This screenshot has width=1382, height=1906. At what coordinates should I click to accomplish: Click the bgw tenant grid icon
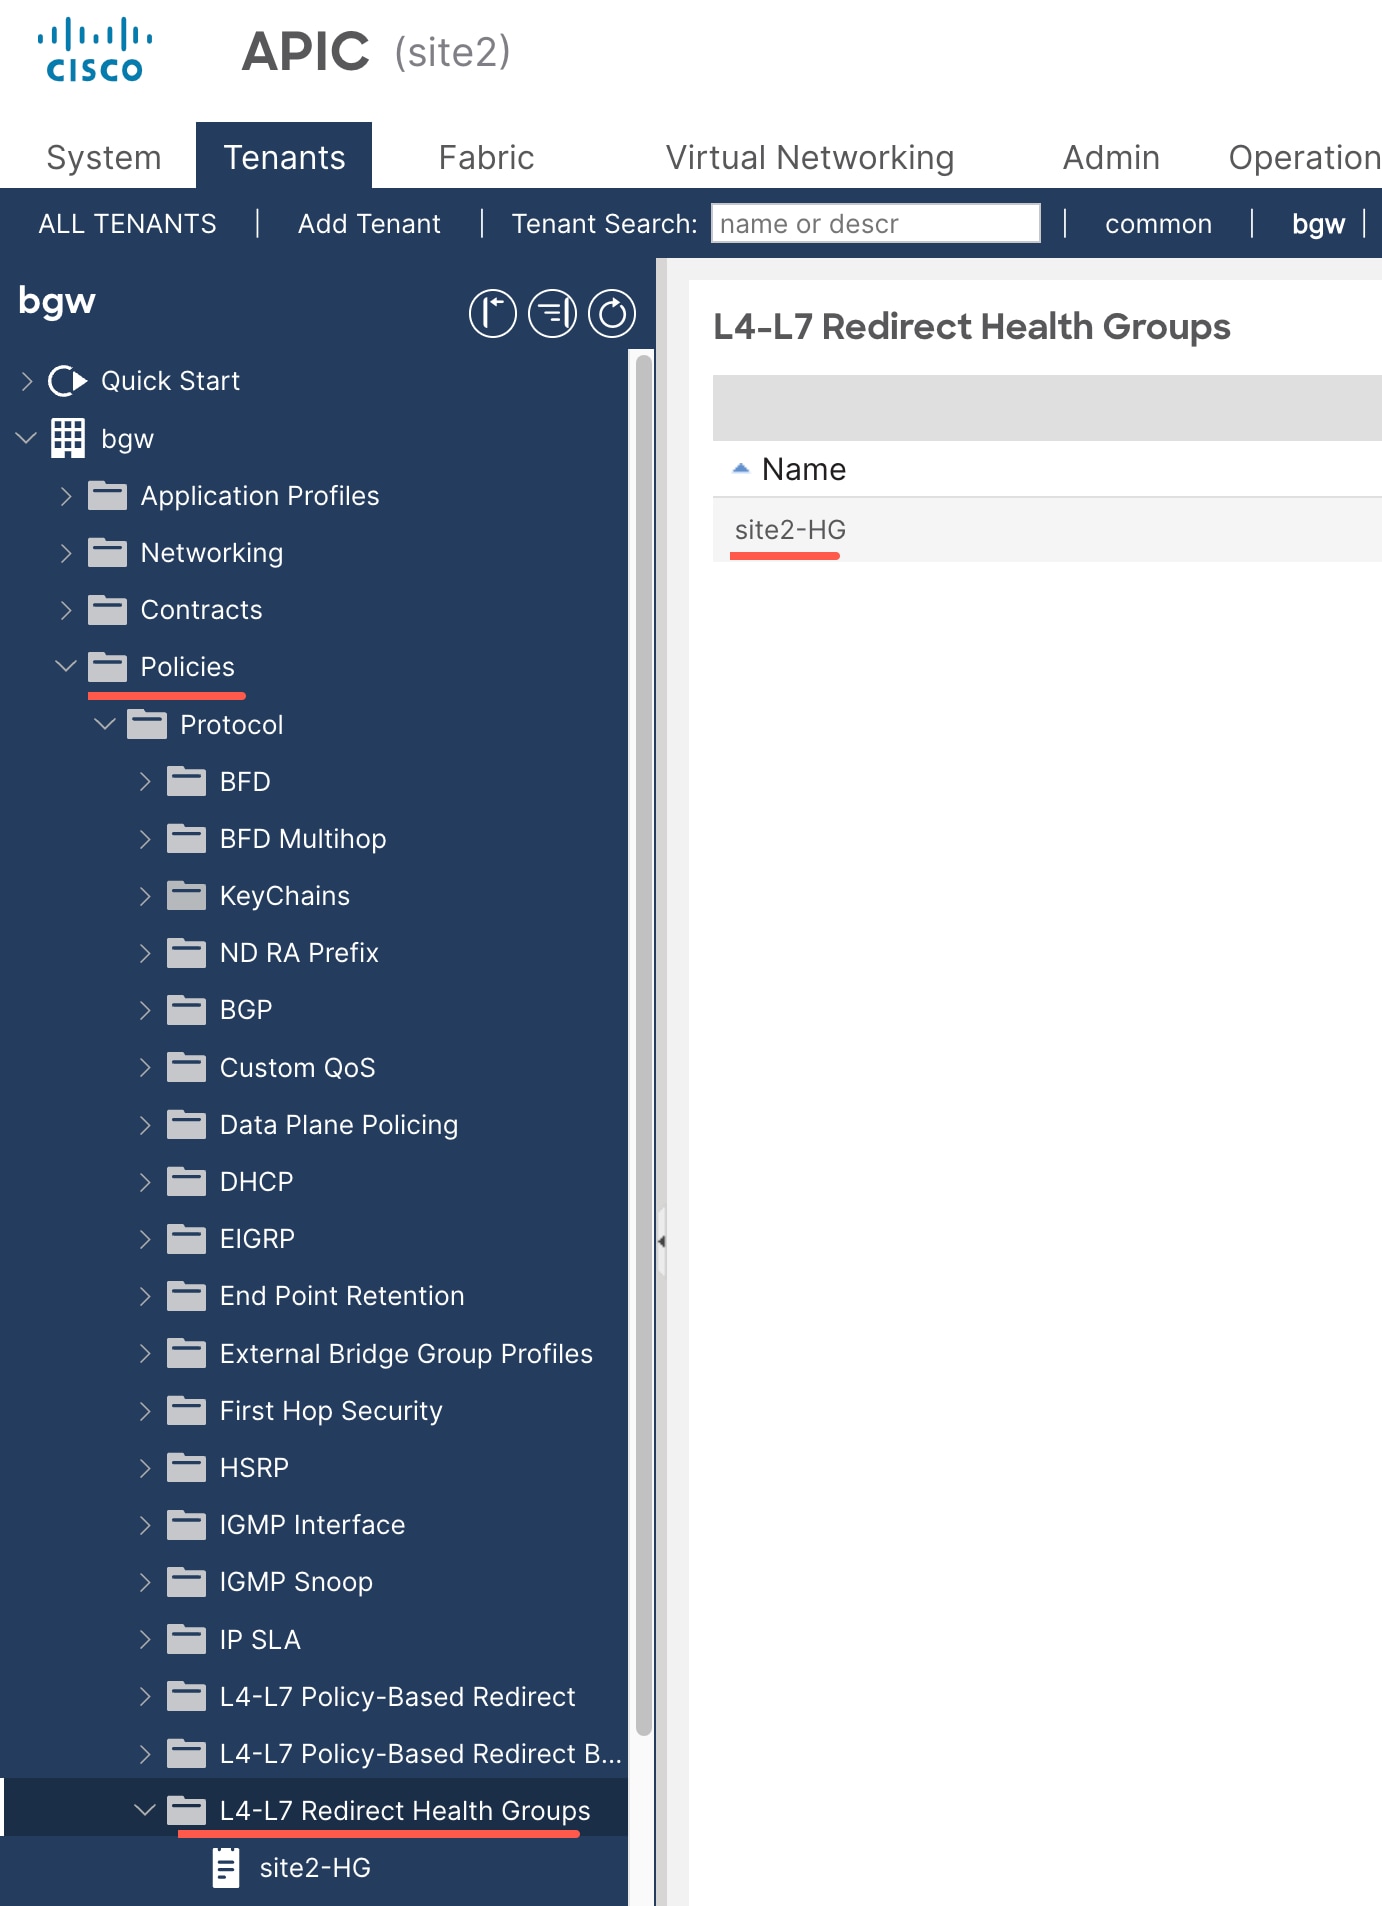tap(68, 438)
